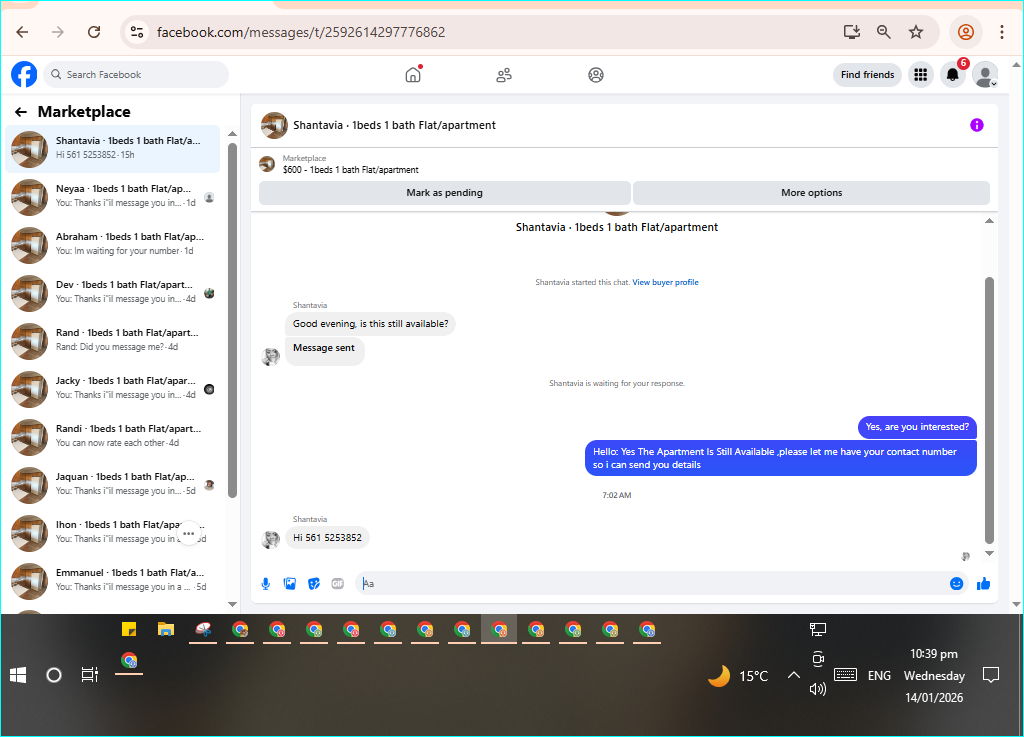This screenshot has height=737, width=1024.
Task: Click conversation list scroll up arrow
Action: 232,134
